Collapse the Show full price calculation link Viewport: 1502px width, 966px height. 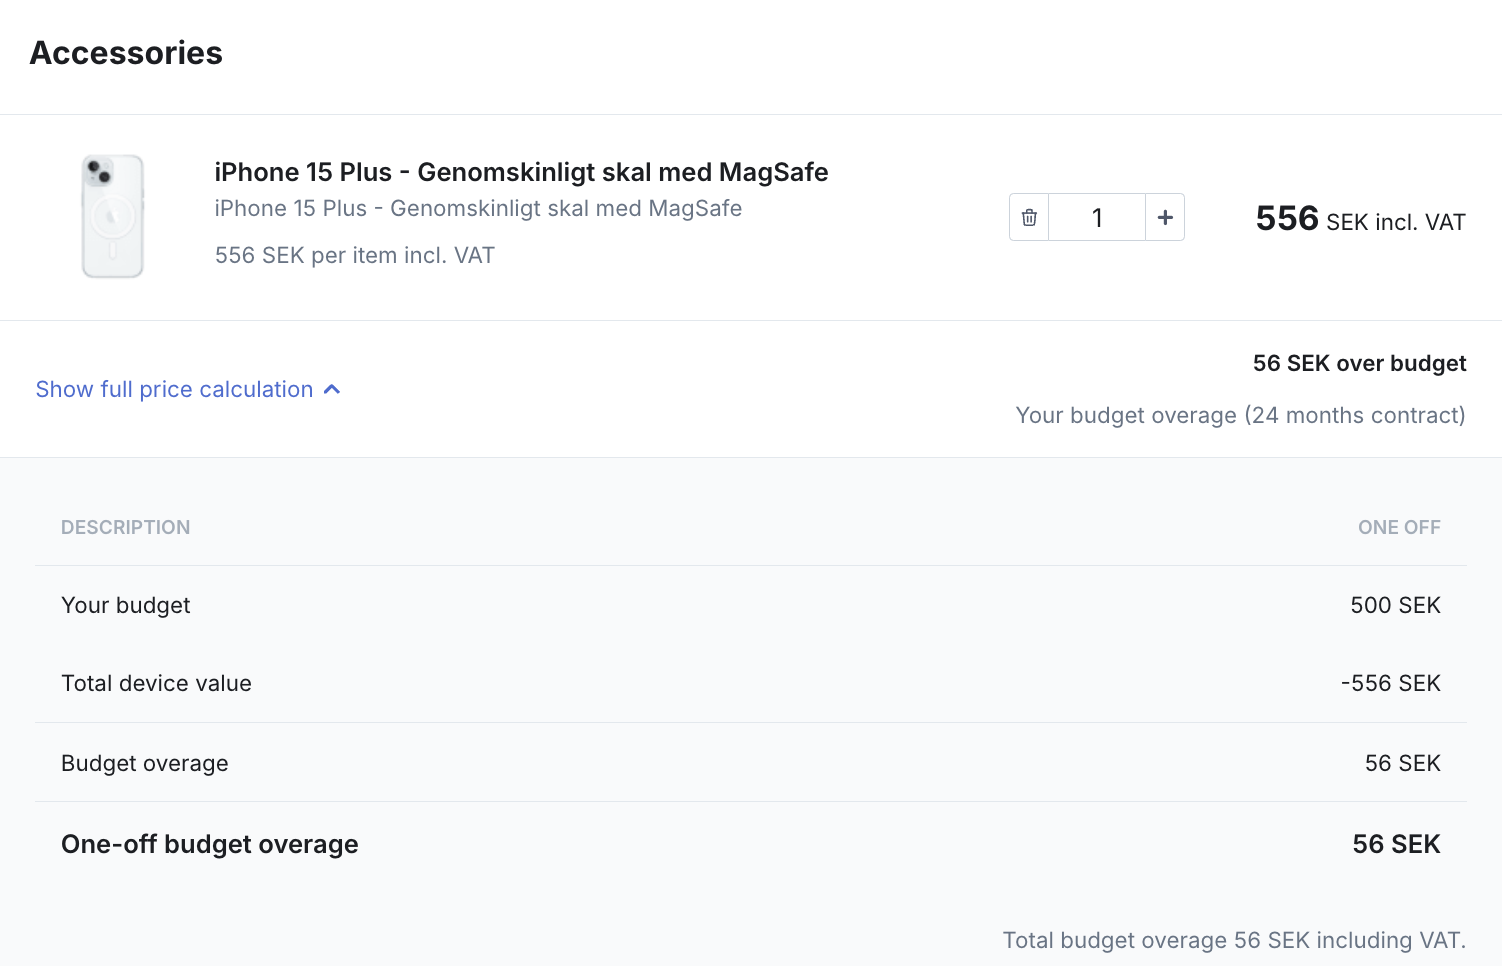(188, 389)
